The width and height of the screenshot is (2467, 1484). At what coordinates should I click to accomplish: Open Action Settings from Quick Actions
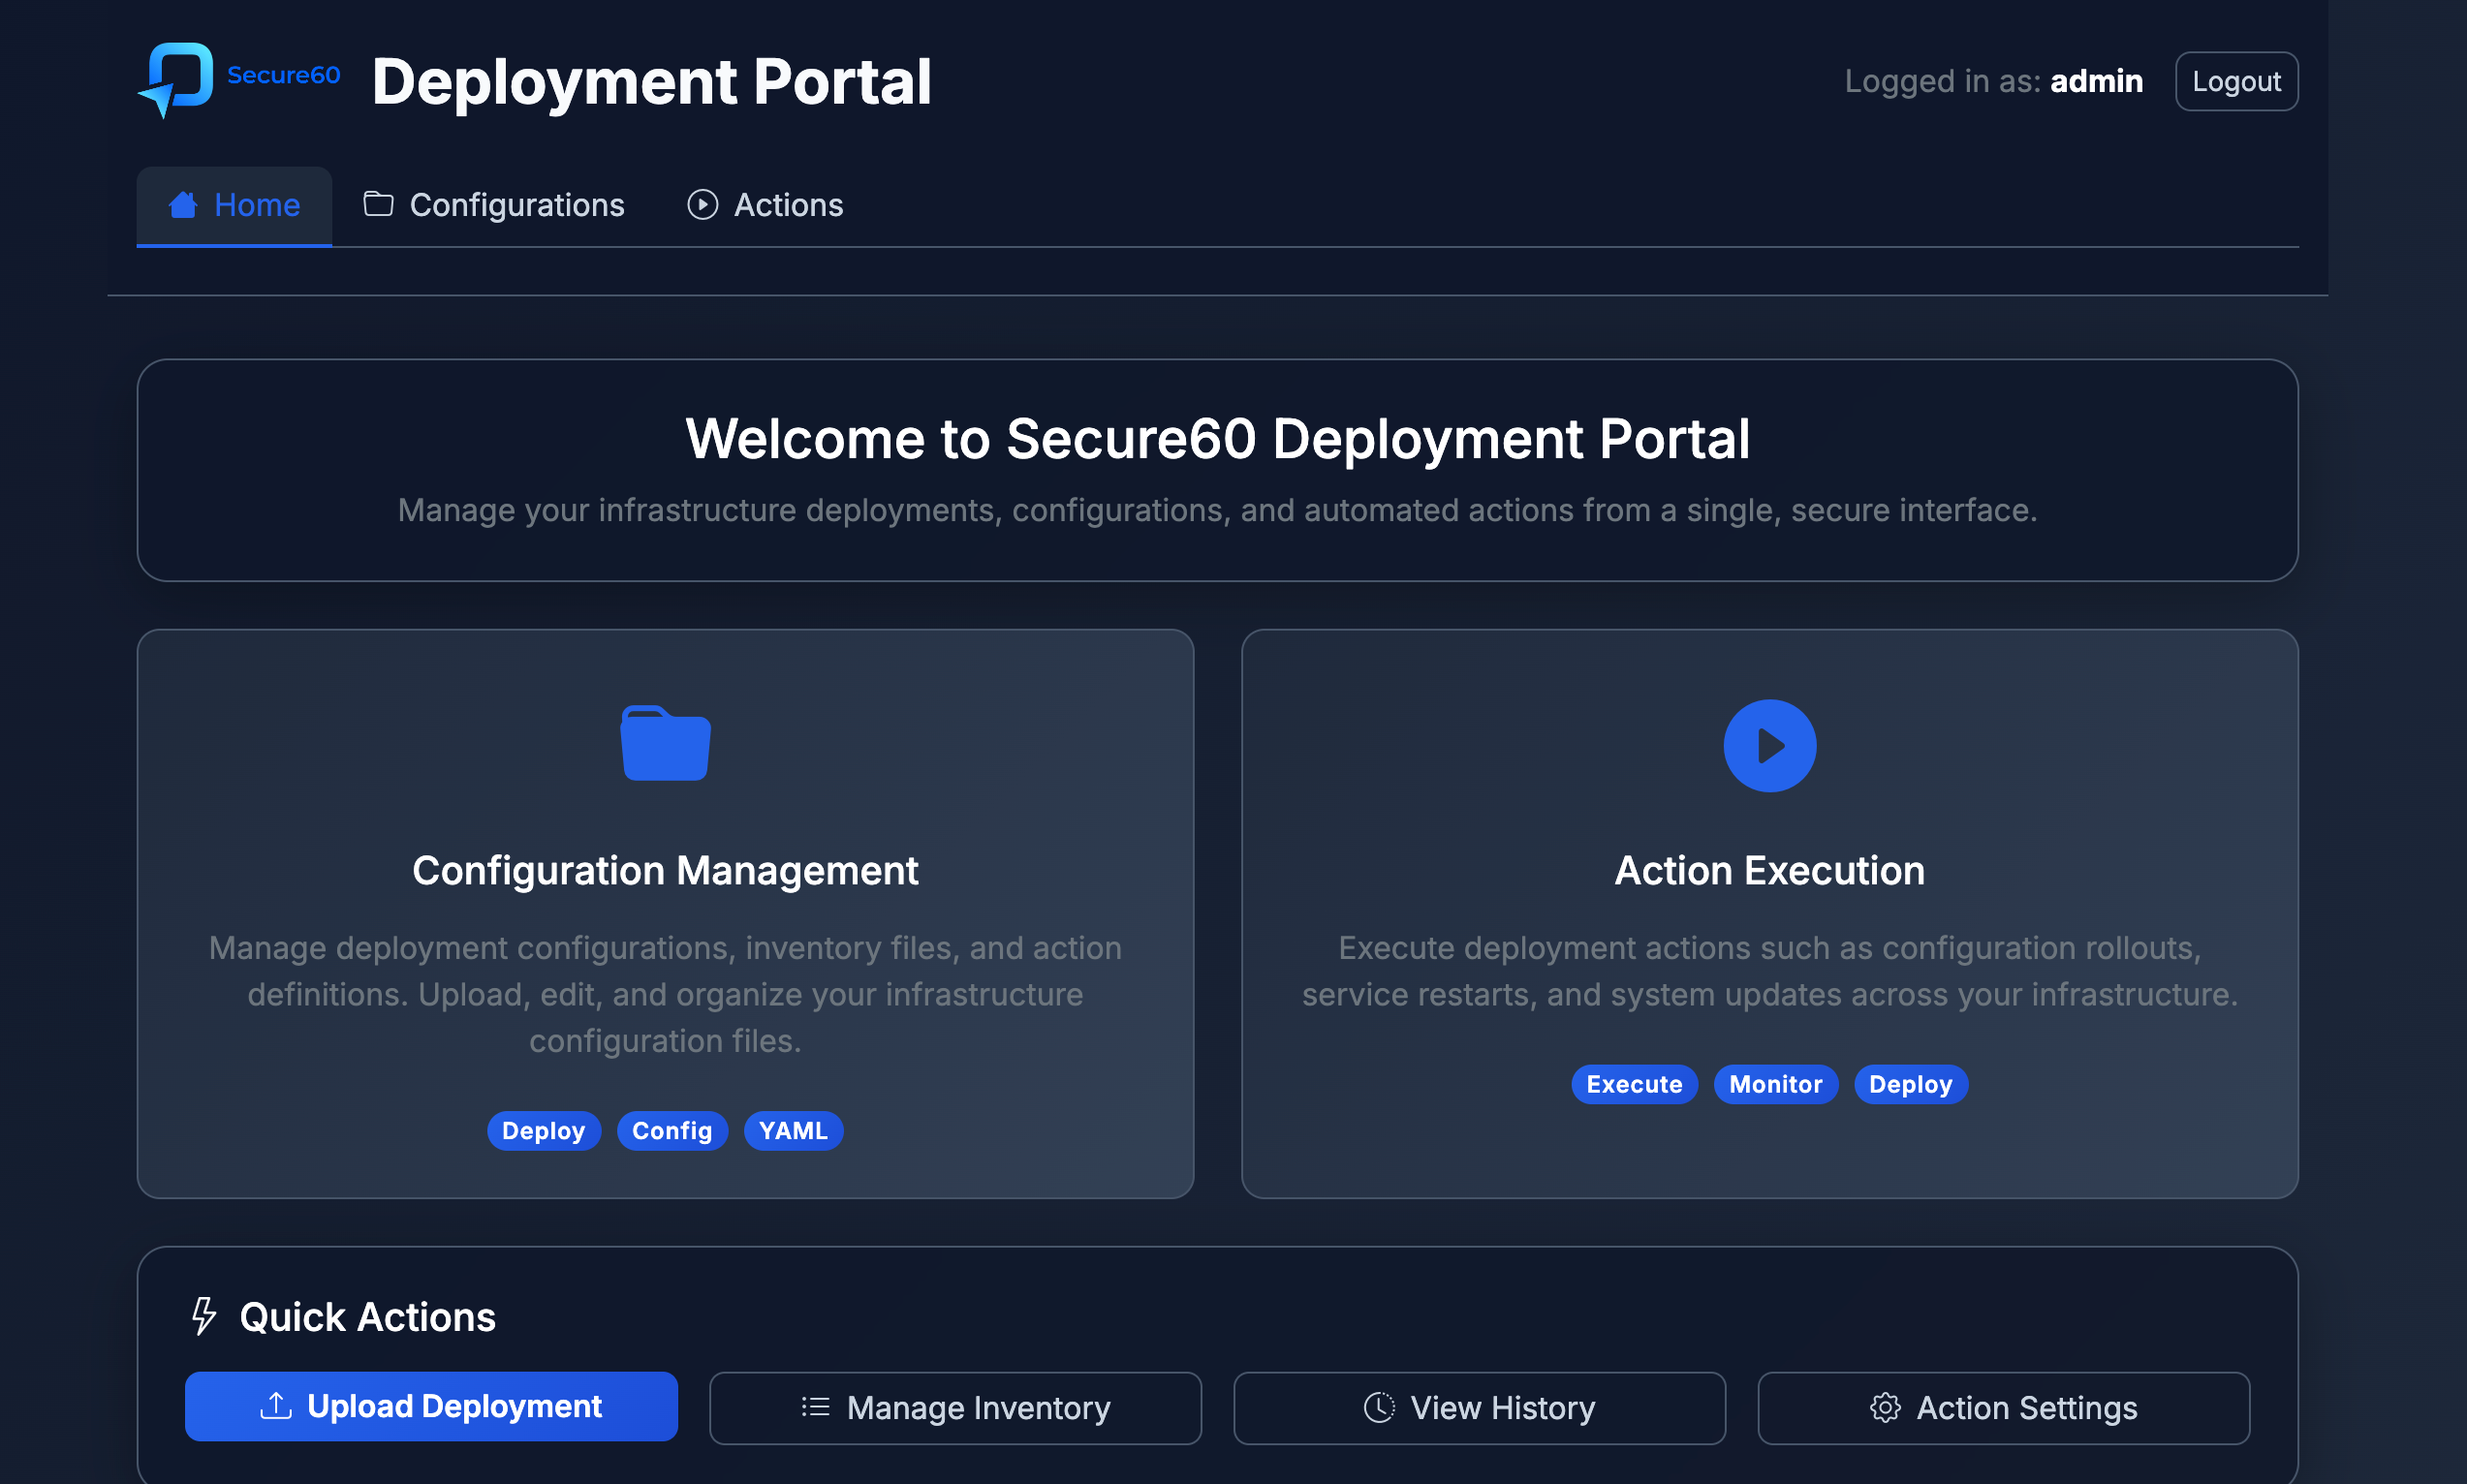[x=2002, y=1407]
